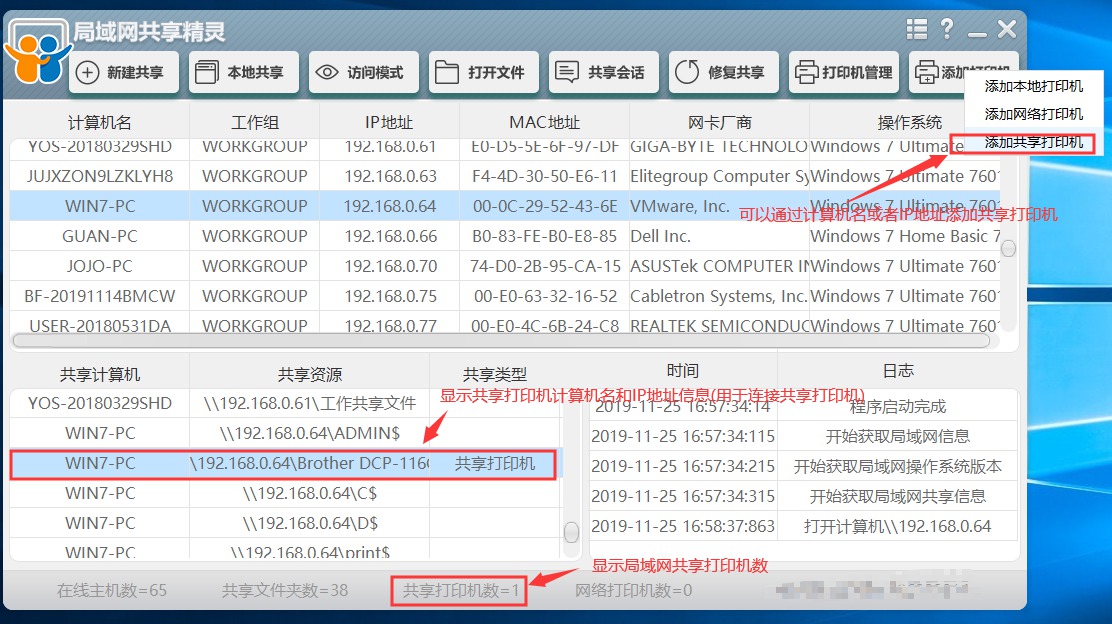
Task: Click the 开始获取局域网操作系统版本 log entry
Action: click(x=898, y=467)
